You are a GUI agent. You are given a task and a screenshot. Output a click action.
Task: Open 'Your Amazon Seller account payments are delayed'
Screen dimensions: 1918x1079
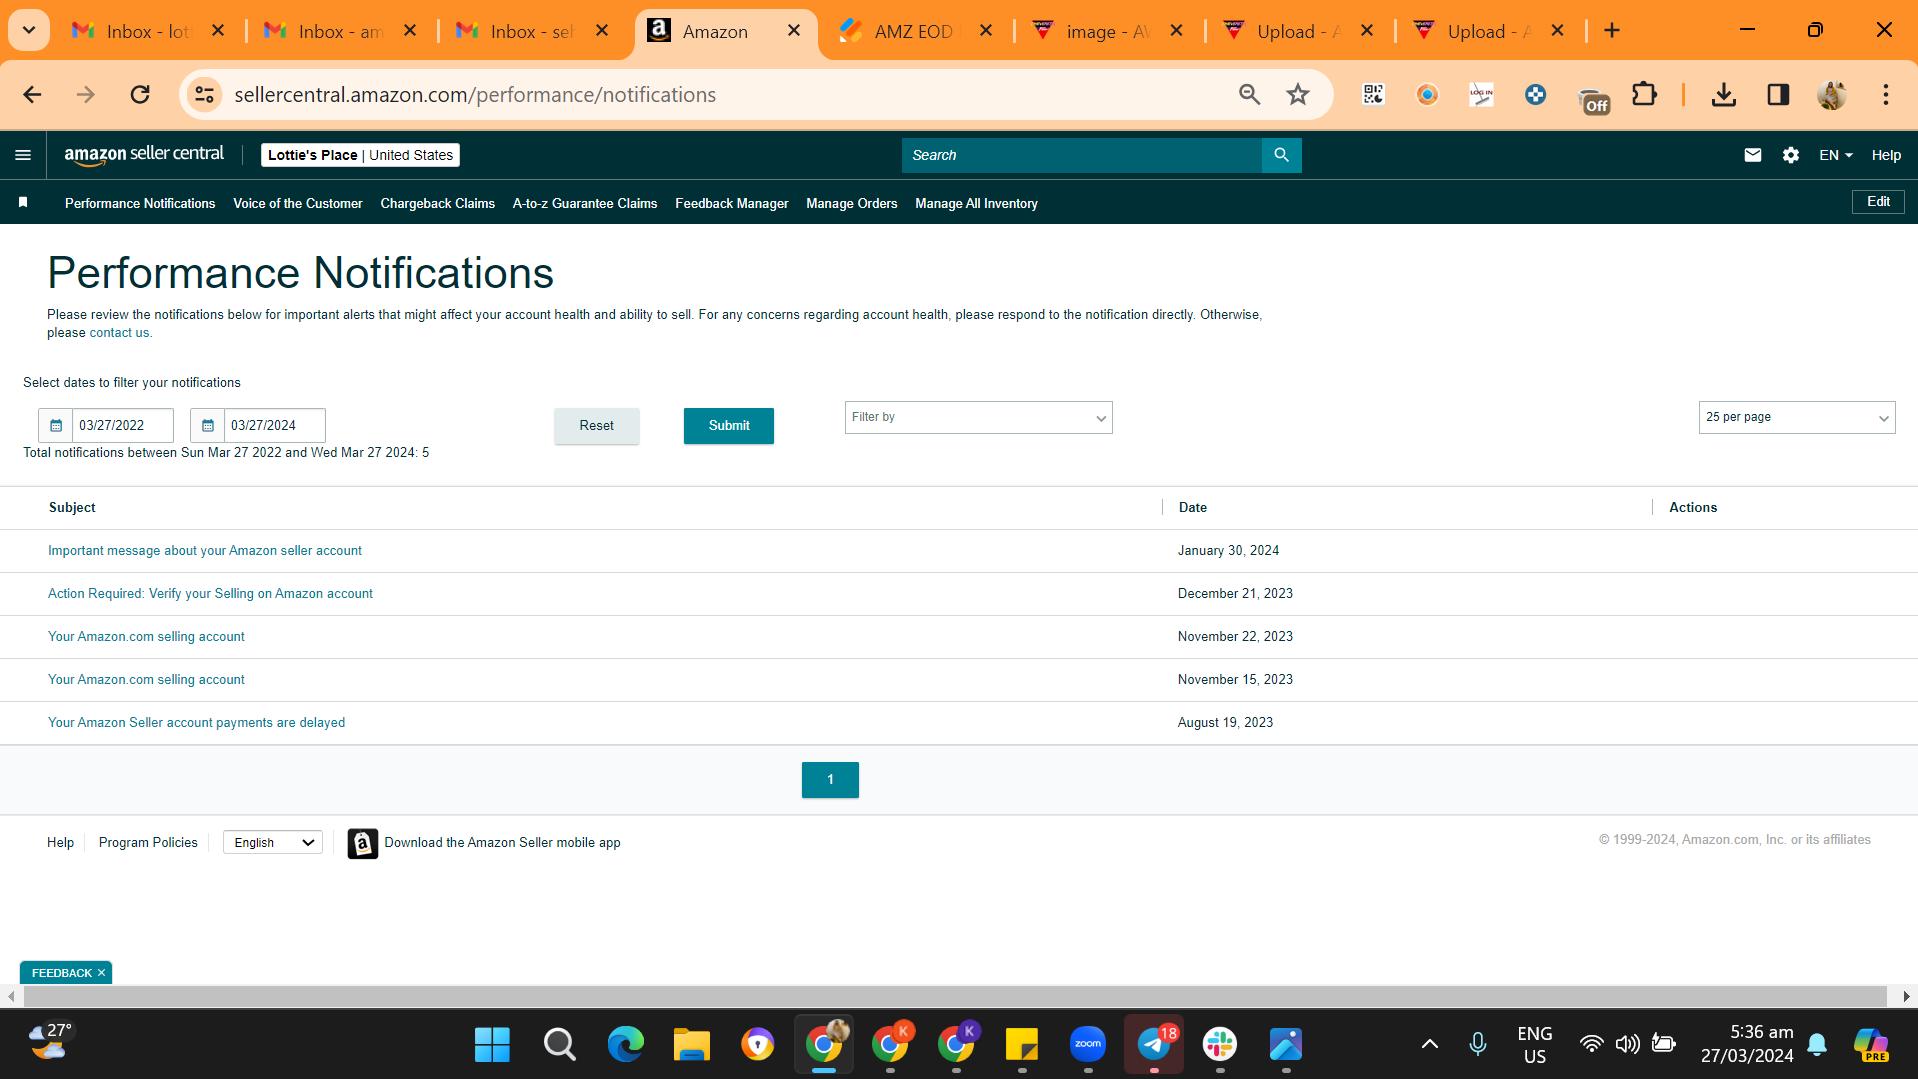coord(196,723)
